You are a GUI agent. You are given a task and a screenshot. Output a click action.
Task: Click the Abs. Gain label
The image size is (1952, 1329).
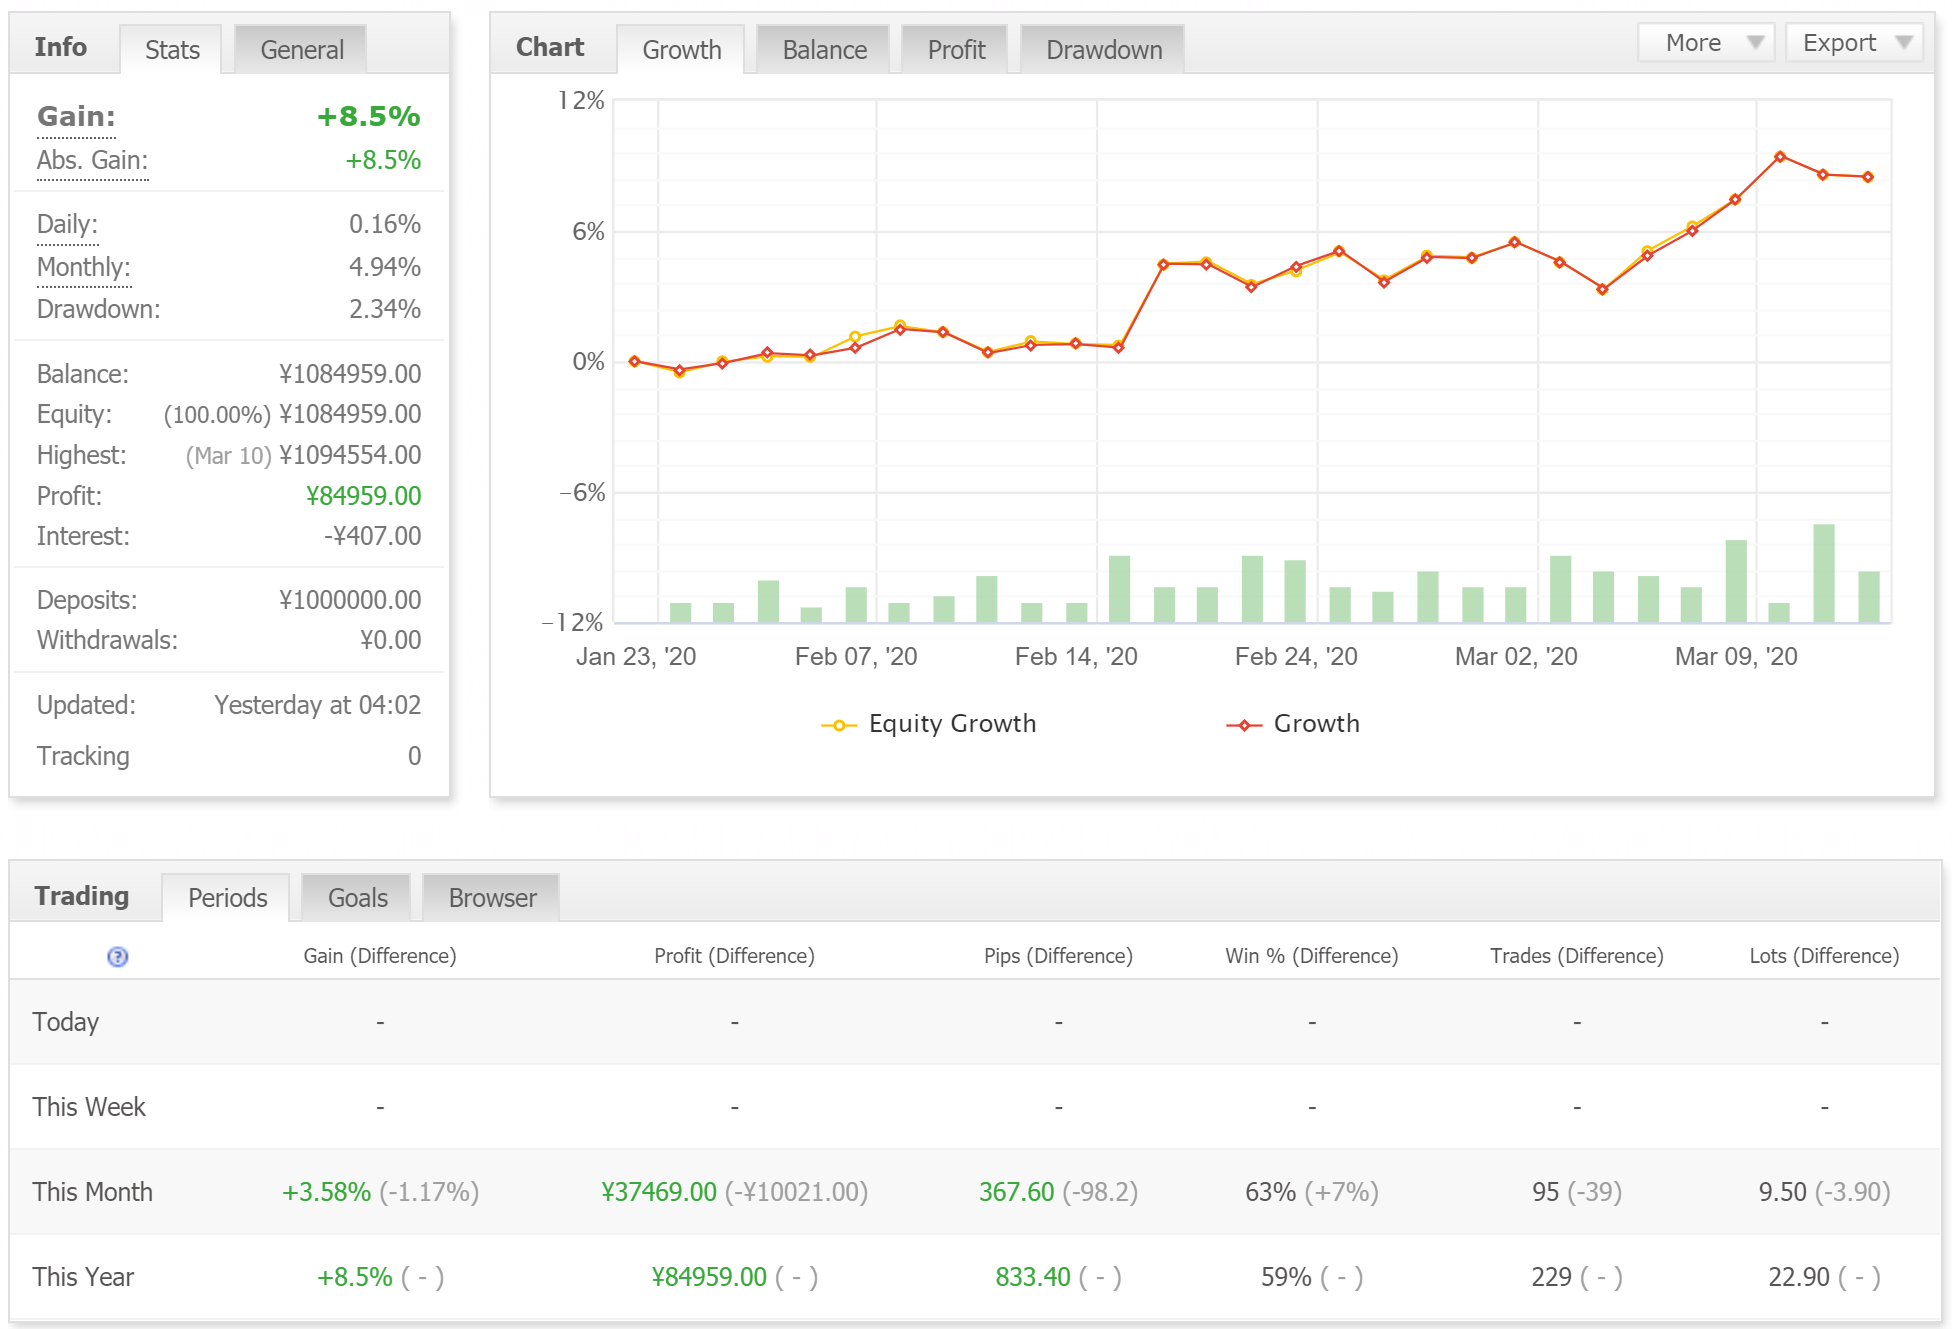[x=92, y=161]
